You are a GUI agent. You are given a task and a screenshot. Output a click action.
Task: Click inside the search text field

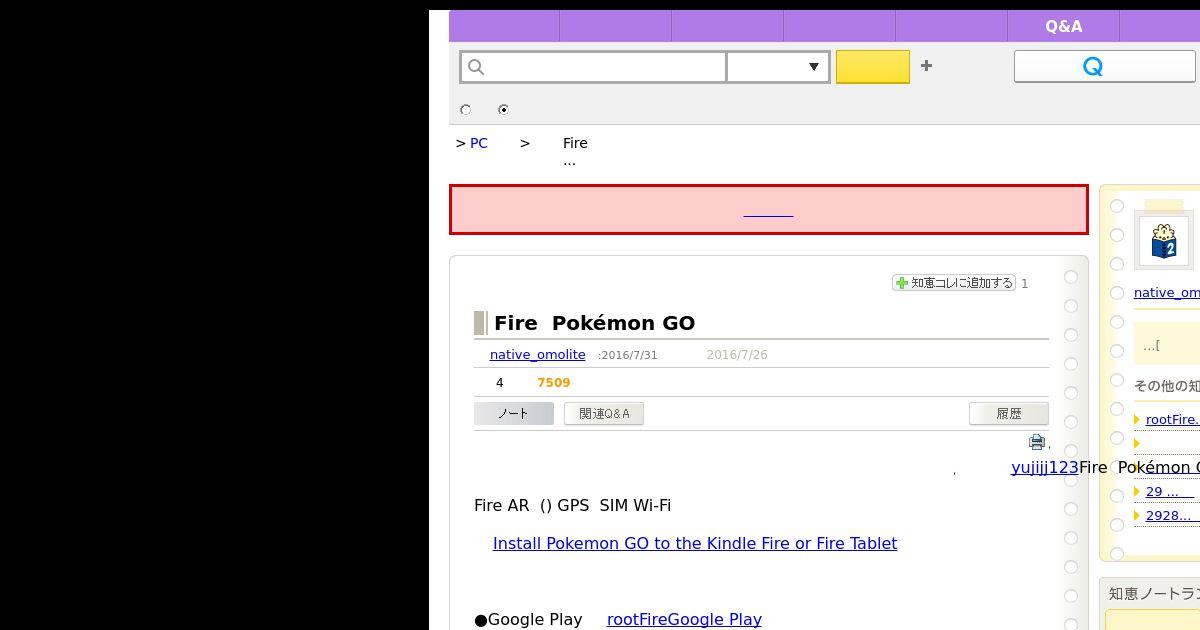[x=594, y=67]
